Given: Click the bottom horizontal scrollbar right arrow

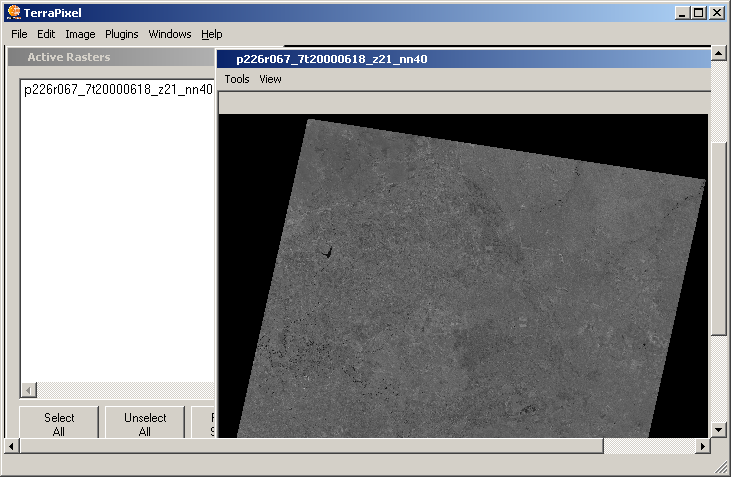Looking at the screenshot, I should tap(702, 446).
